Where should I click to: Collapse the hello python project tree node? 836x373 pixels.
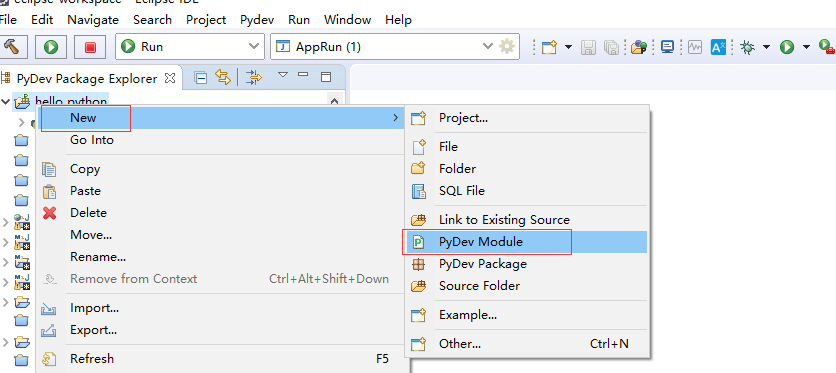tap(6, 101)
